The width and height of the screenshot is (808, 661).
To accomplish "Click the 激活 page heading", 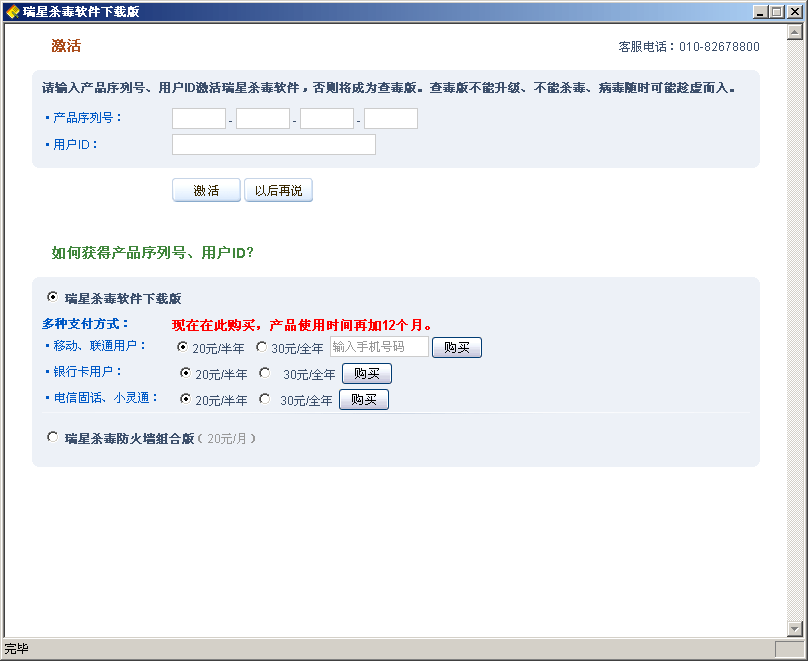I will click(66, 46).
